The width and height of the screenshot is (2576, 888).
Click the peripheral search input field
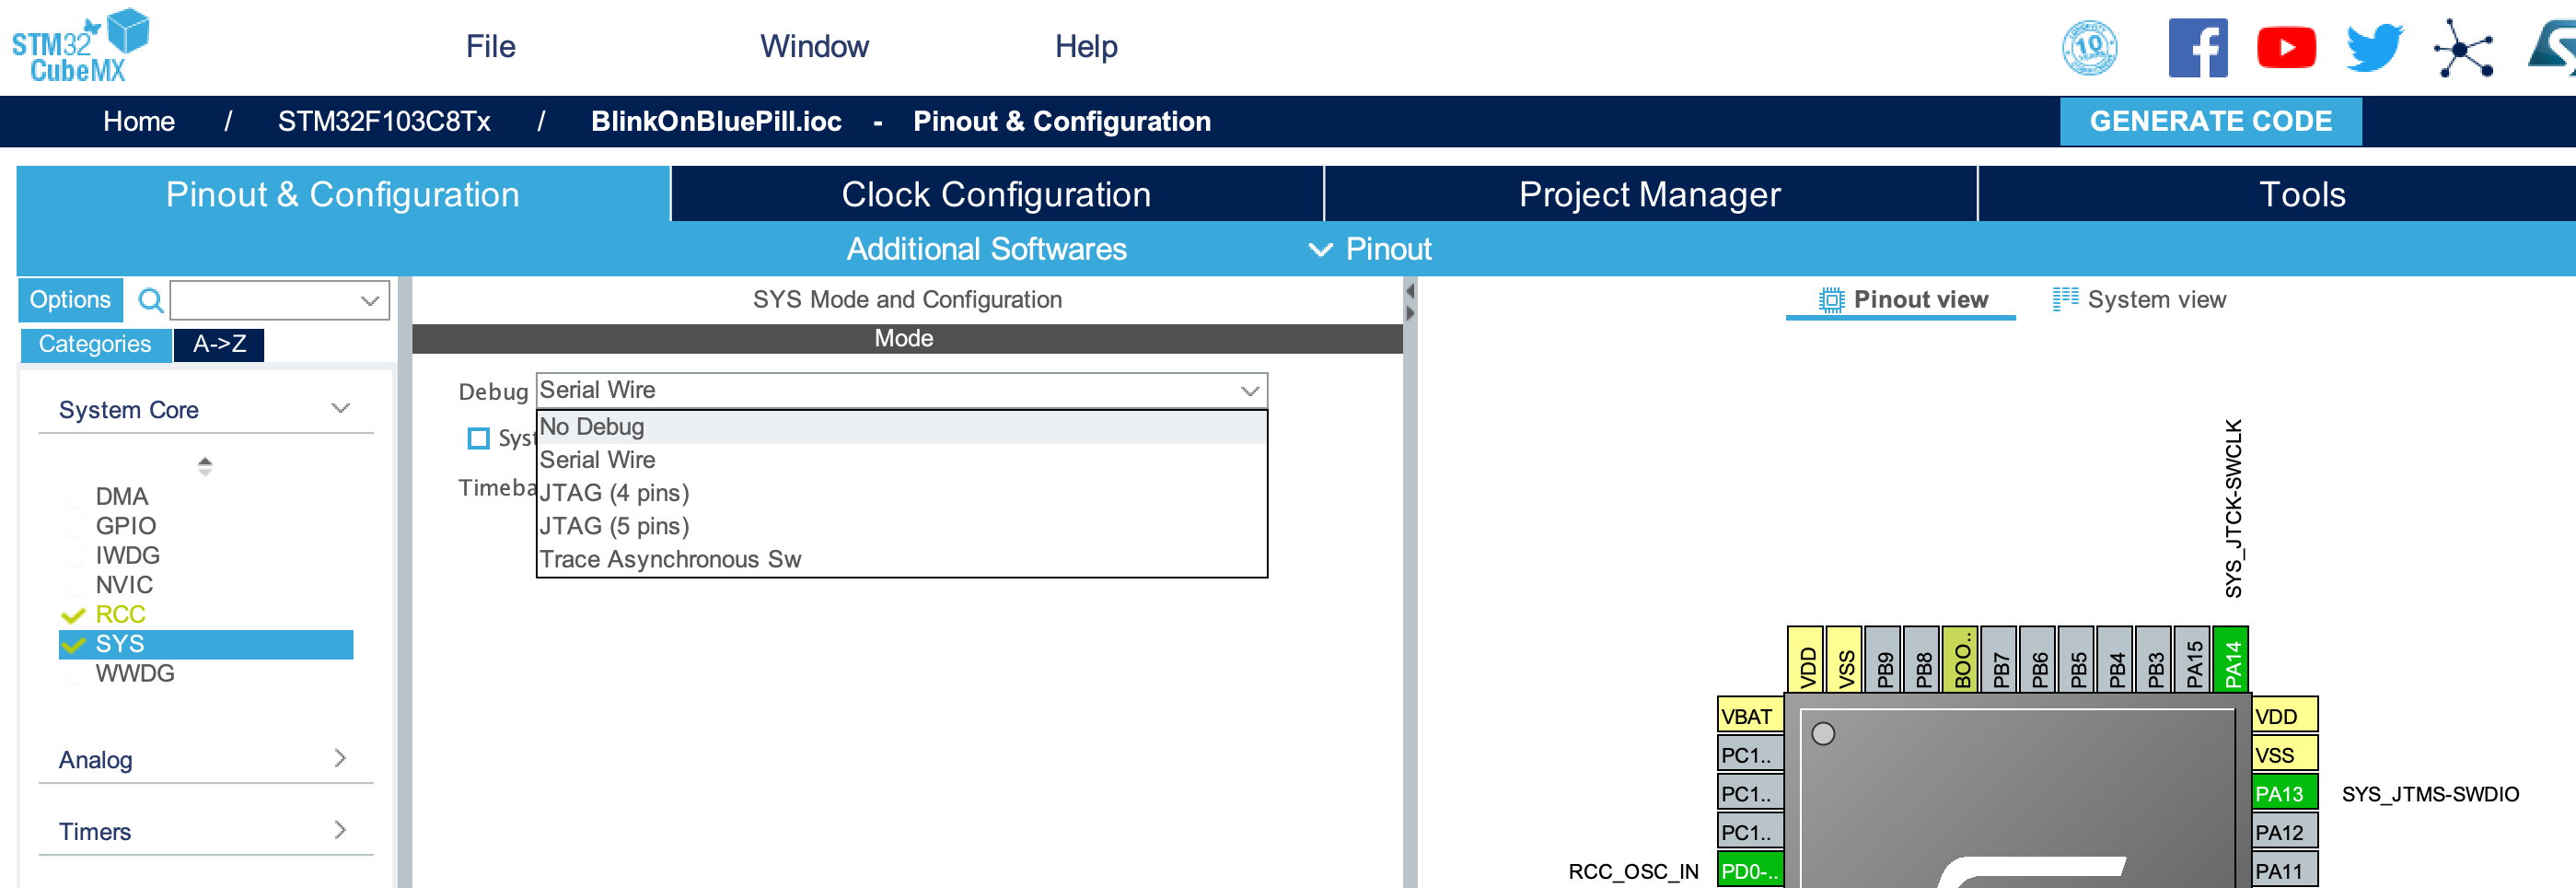pos(265,300)
